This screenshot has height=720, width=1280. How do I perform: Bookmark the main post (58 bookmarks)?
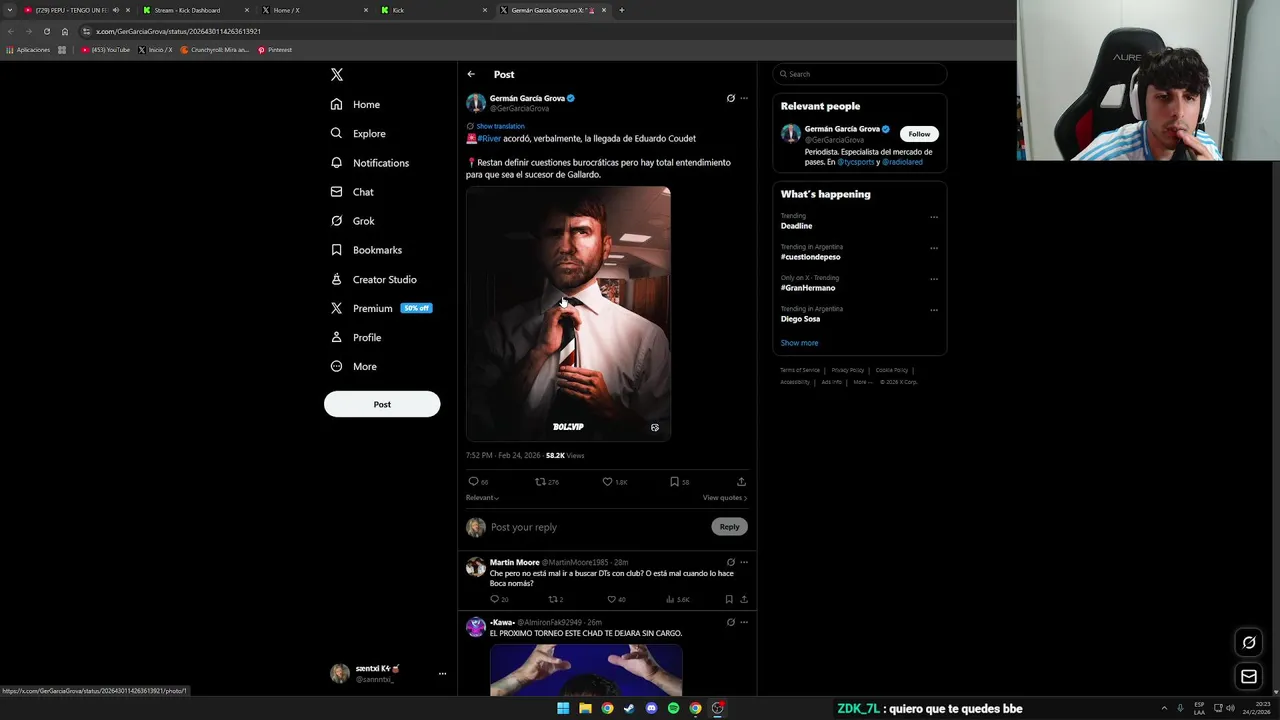[679, 482]
